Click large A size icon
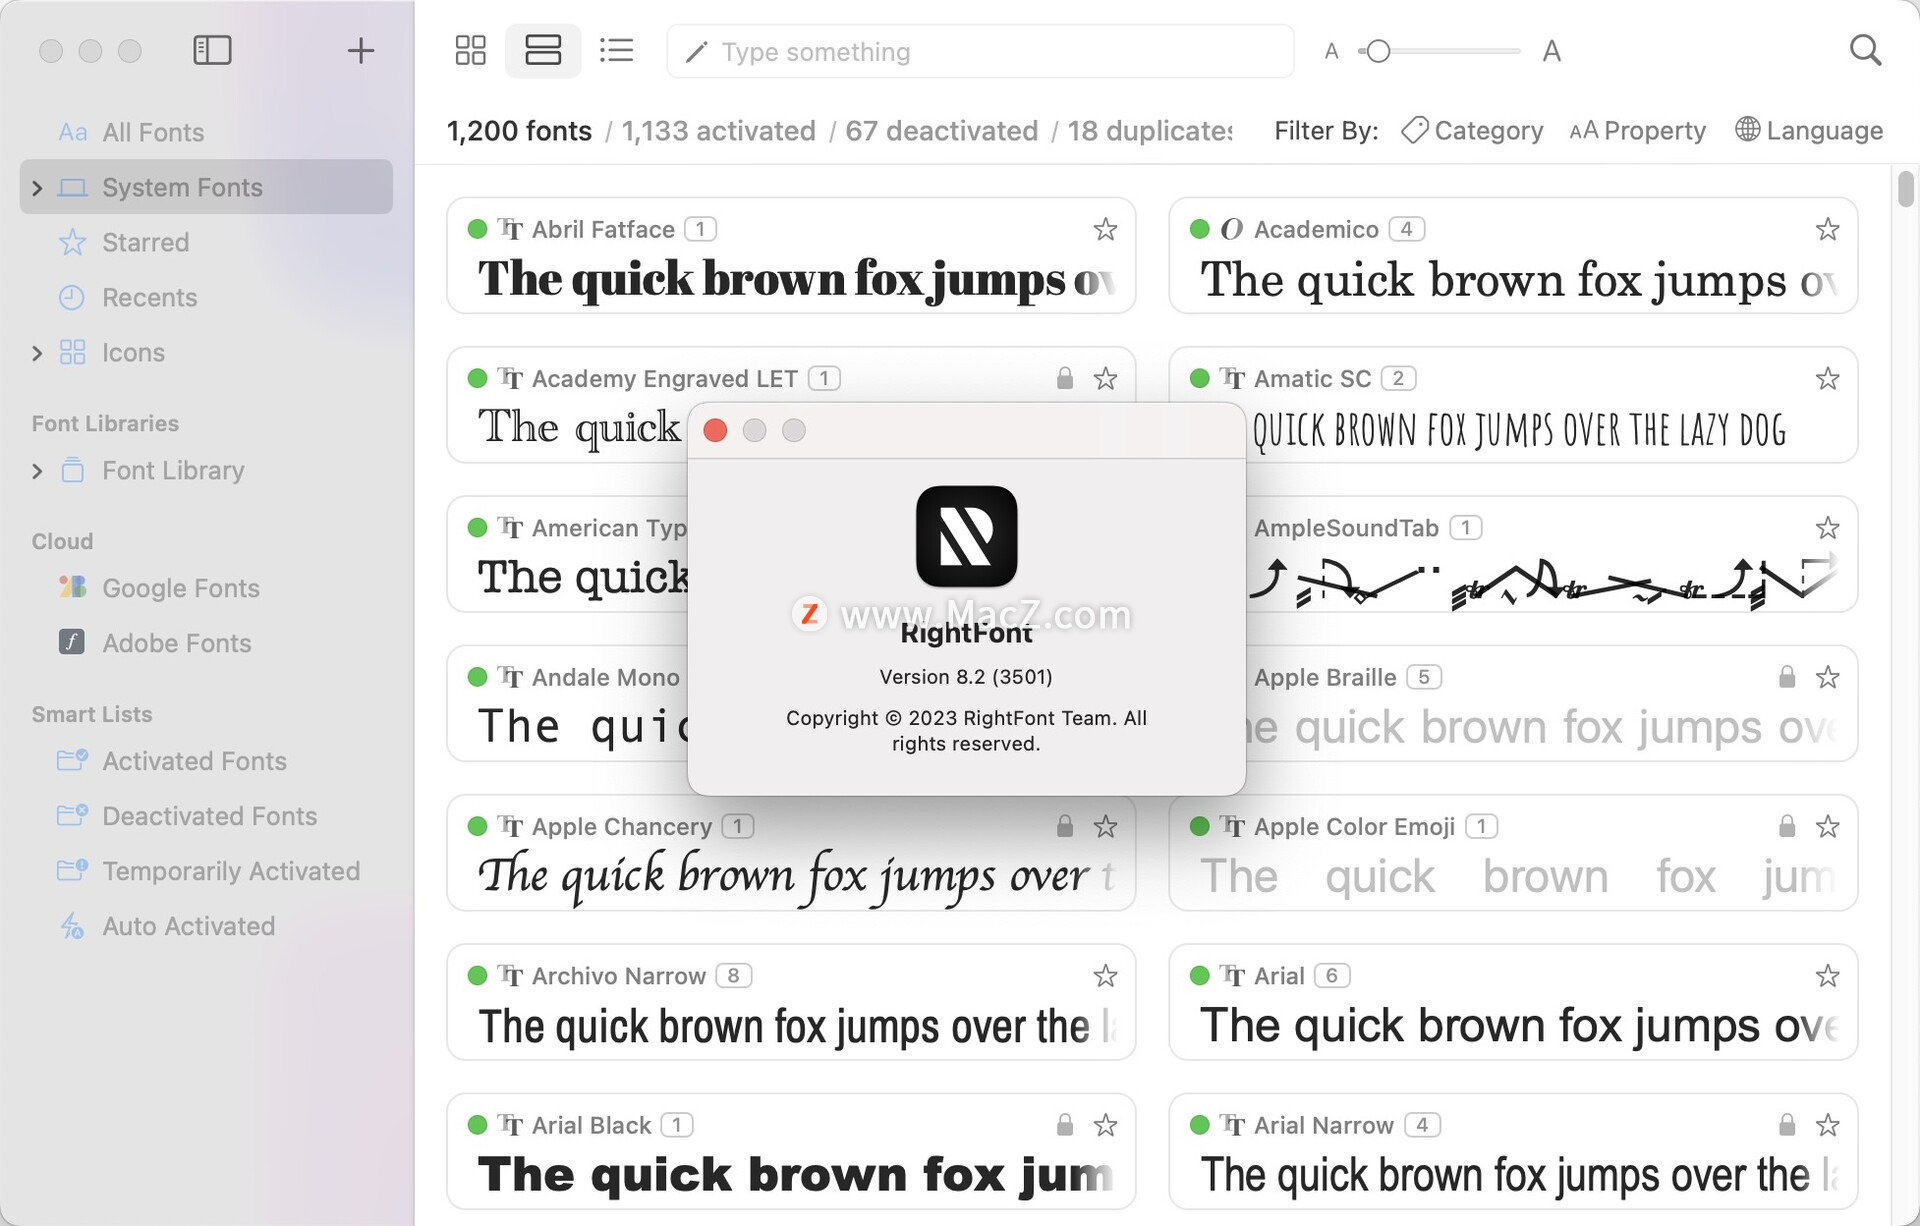This screenshot has width=1920, height=1226. tap(1551, 51)
